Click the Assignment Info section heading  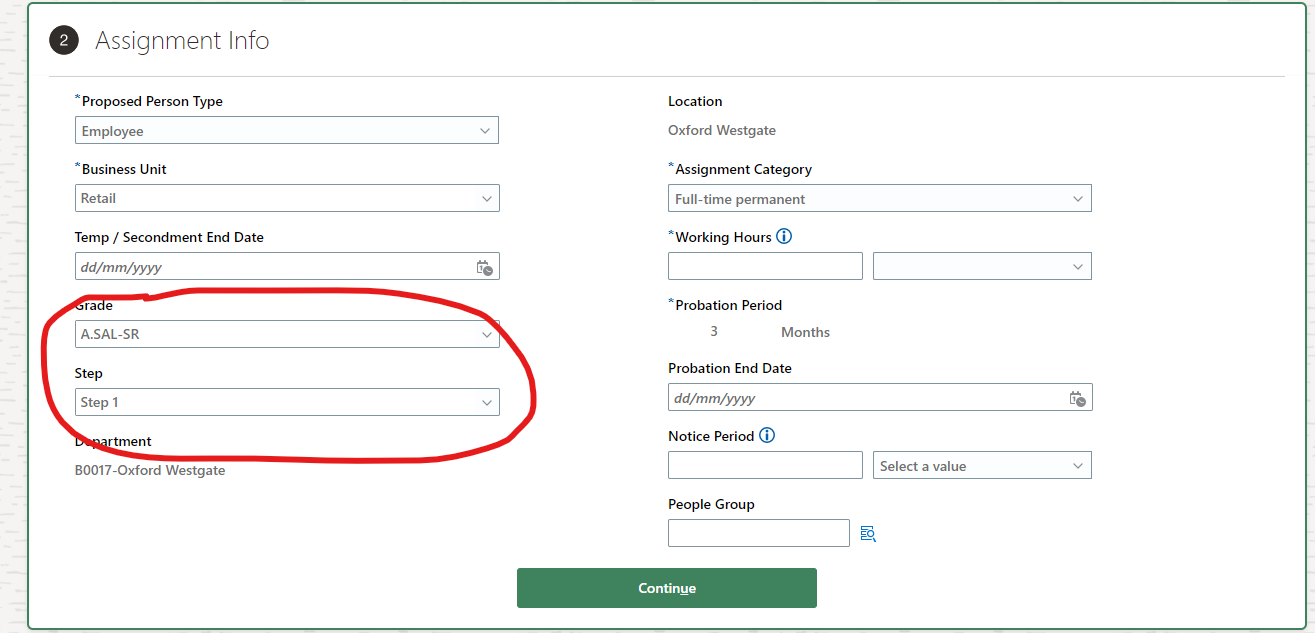pos(182,41)
